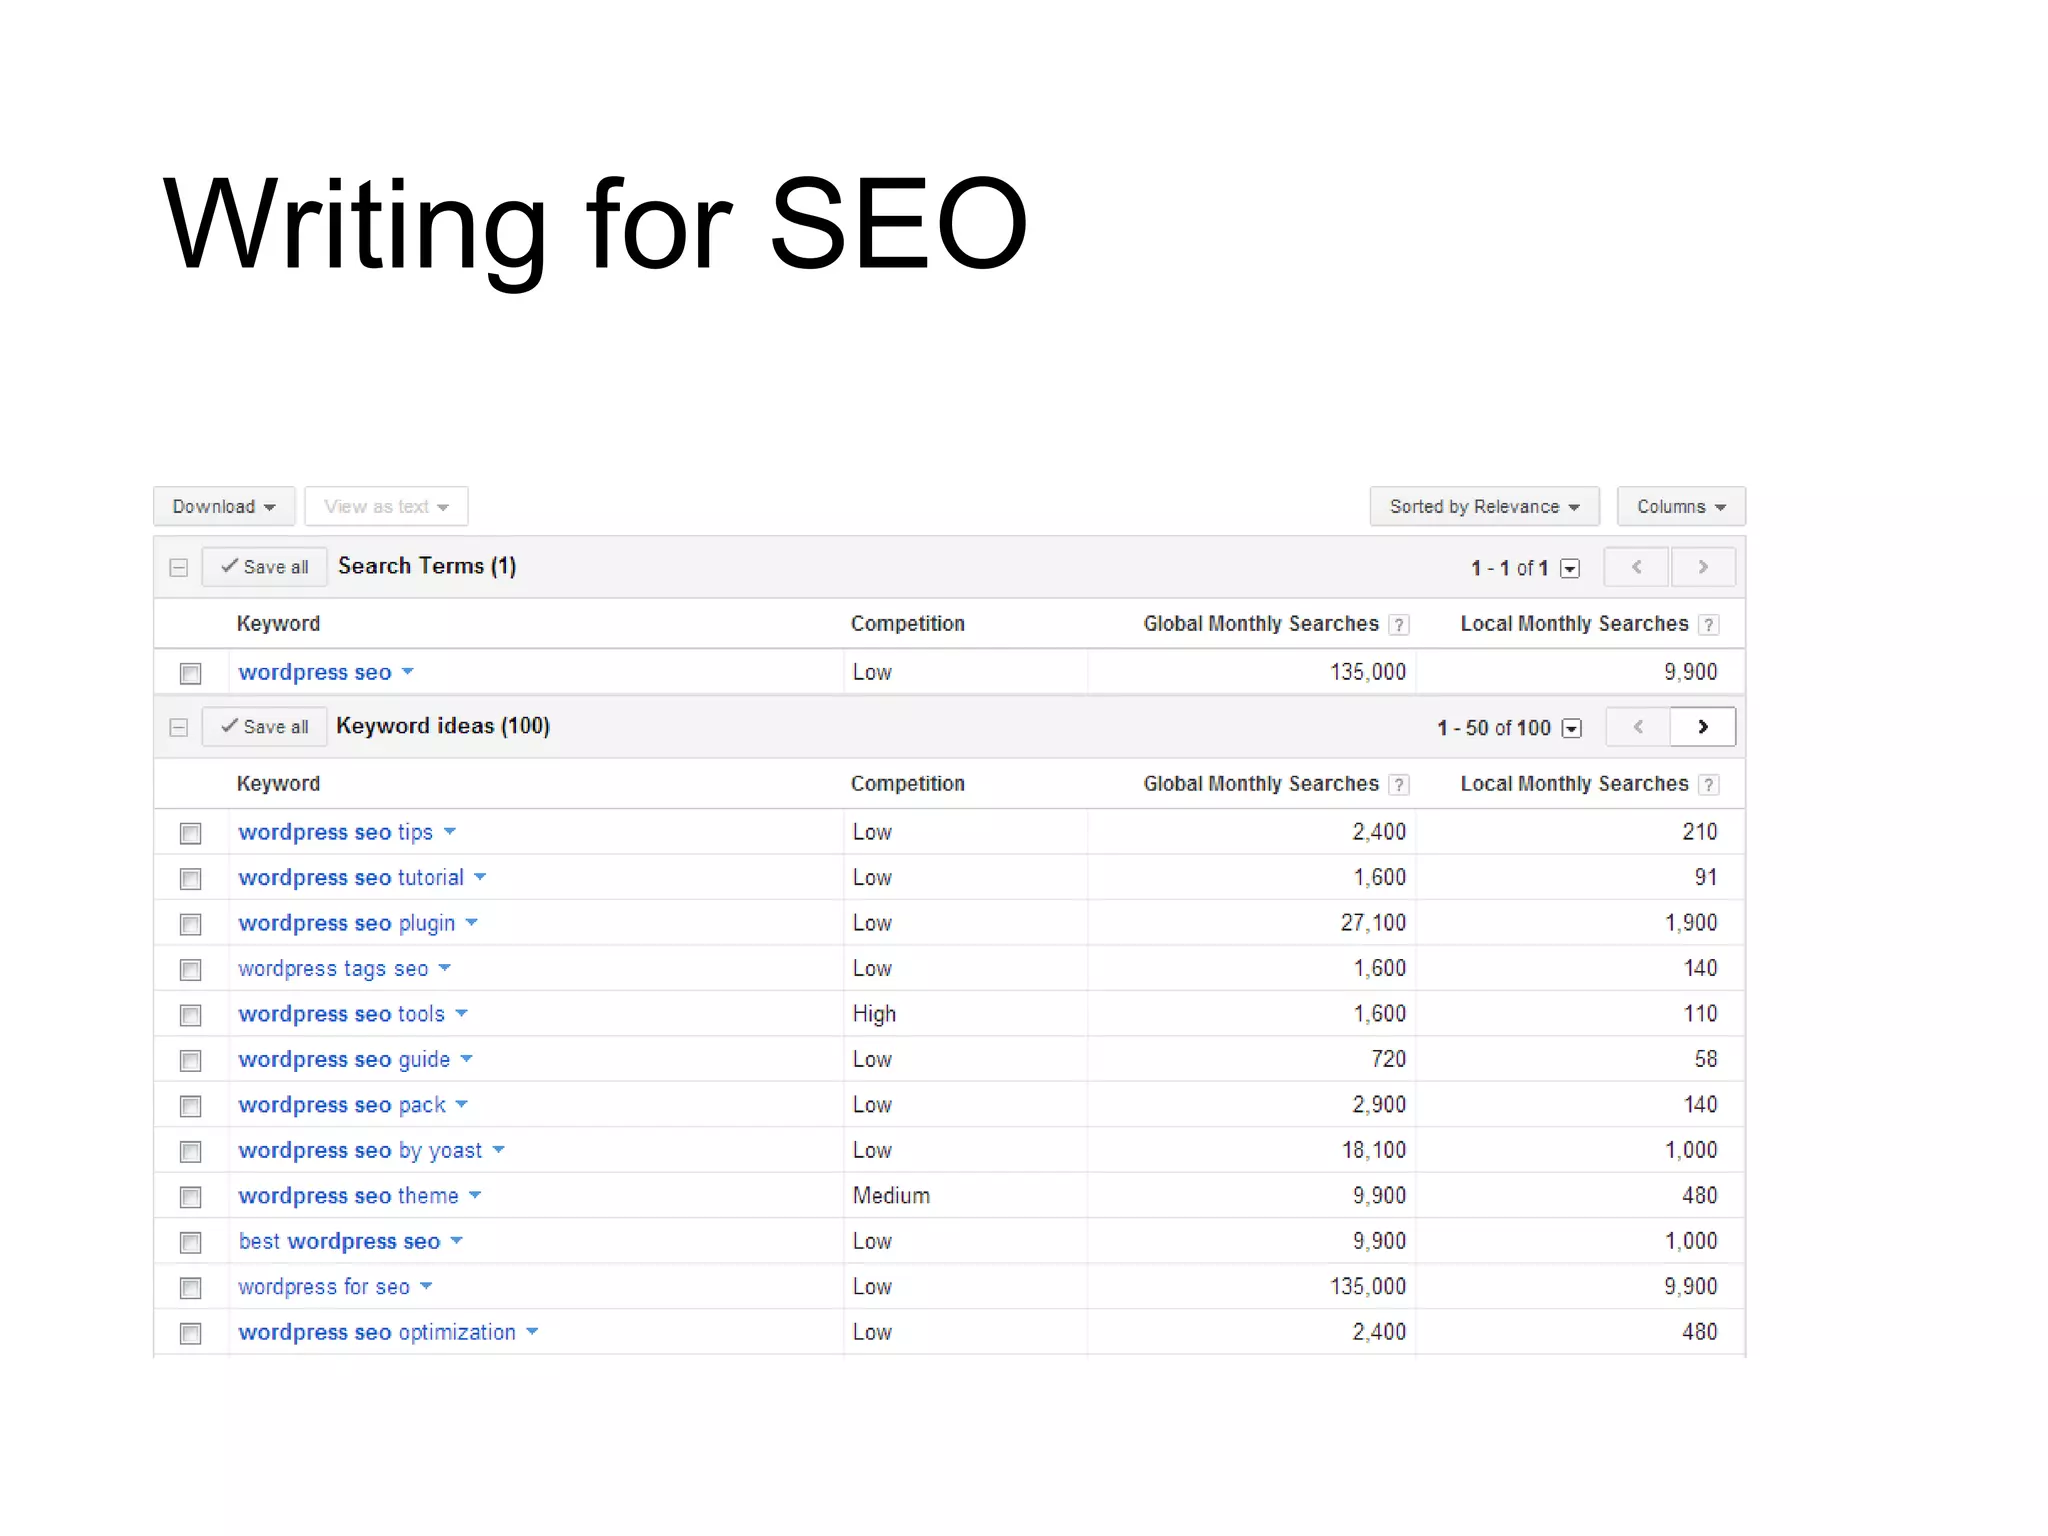Screen dimensions: 2048x1536
Task: Open help icon for Local Monthly Searches in Search Terms
Action: 1709,625
